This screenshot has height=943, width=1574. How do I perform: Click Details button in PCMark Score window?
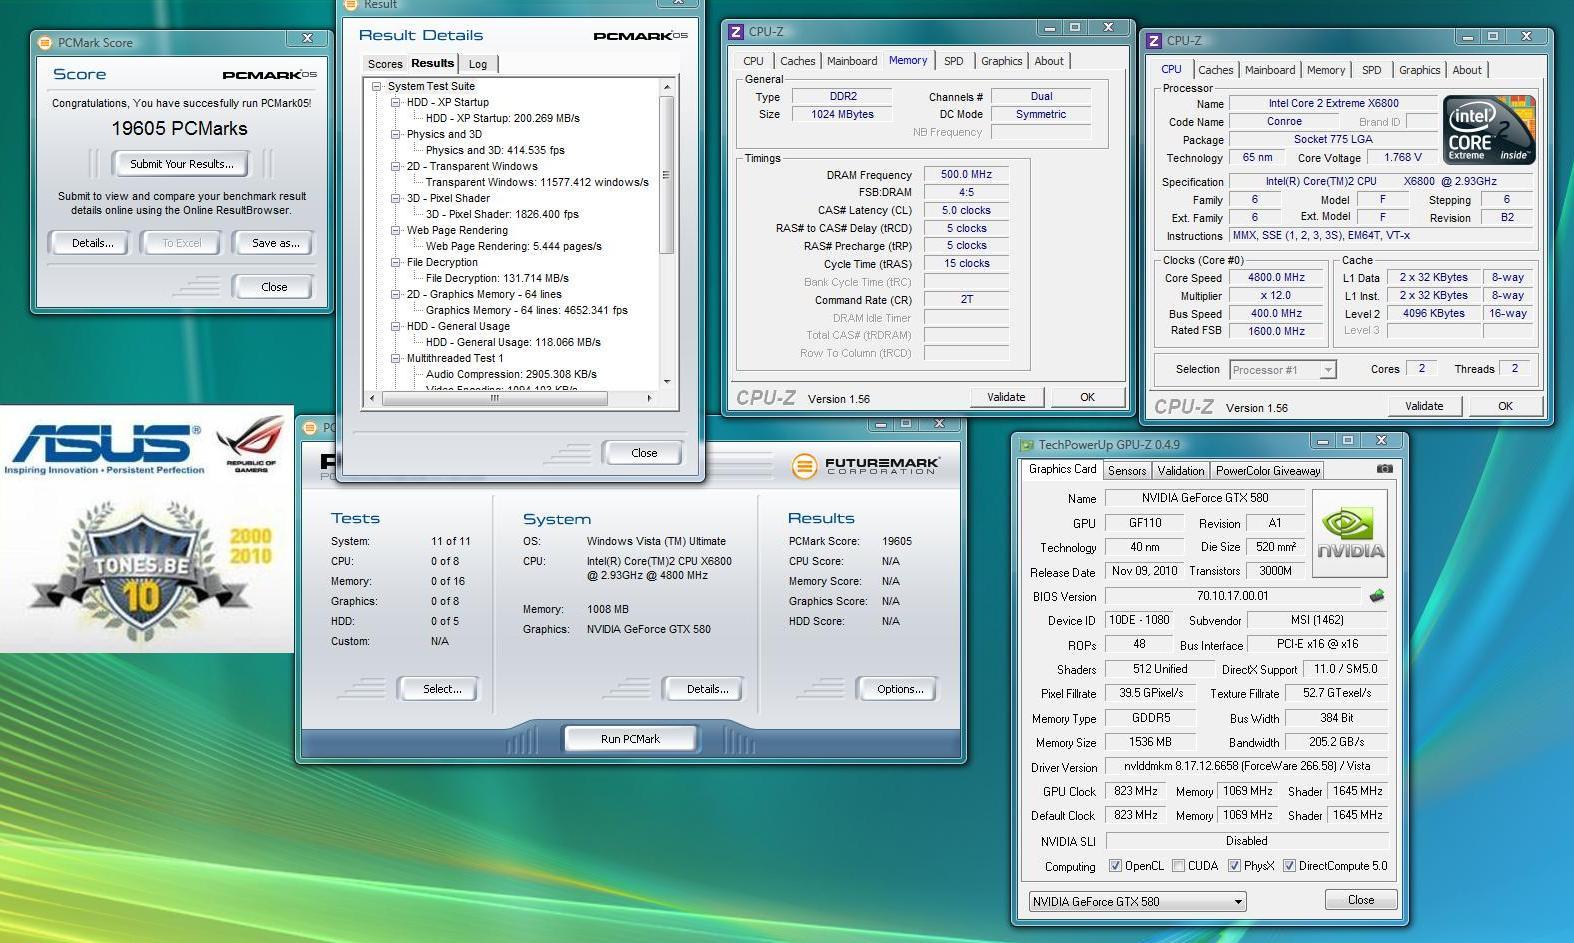pyautogui.click(x=92, y=243)
